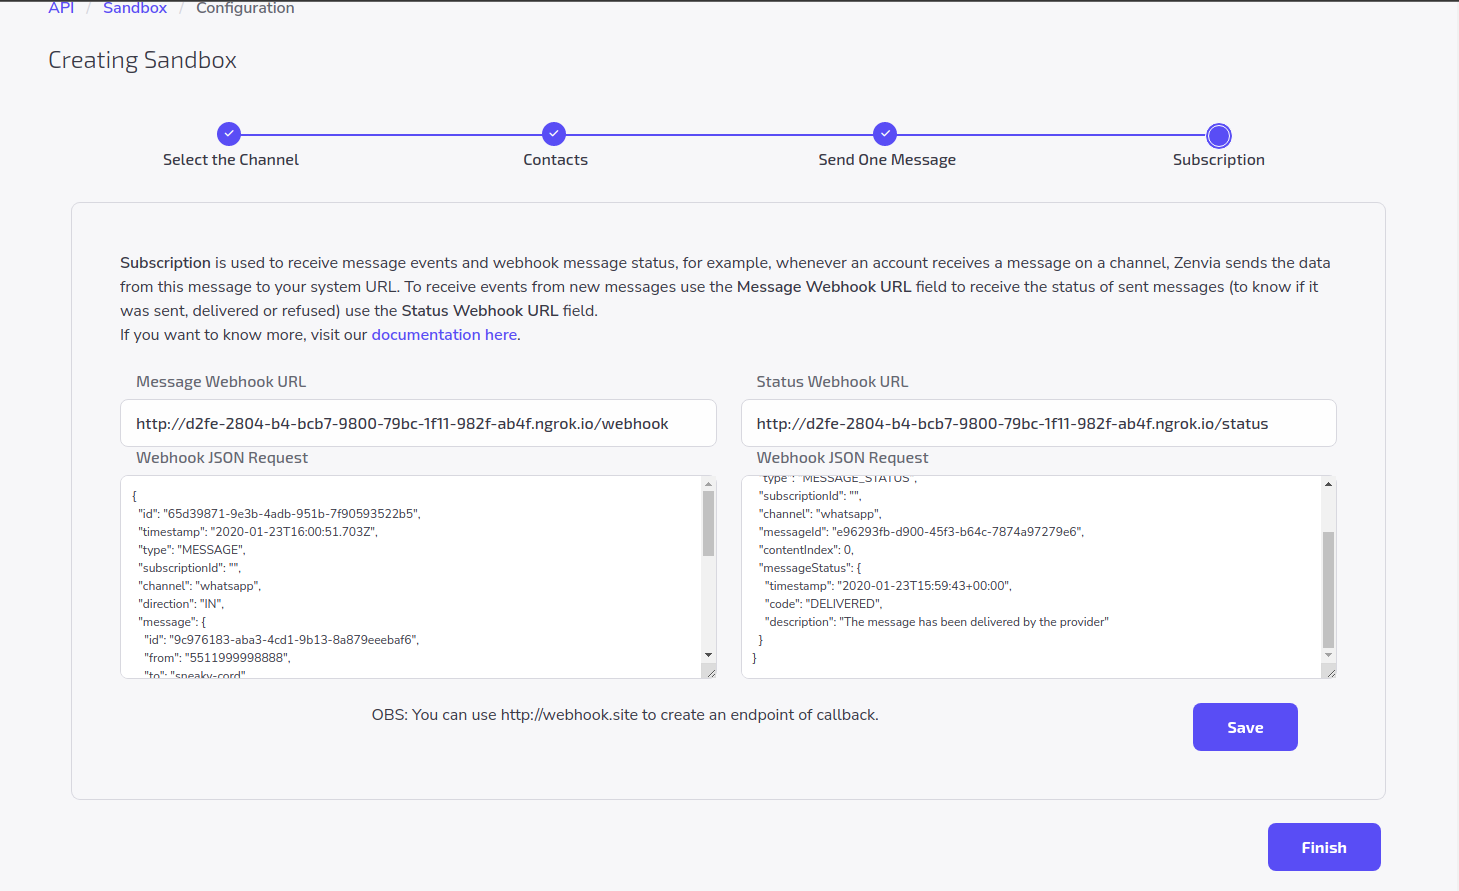This screenshot has width=1459, height=891.
Task: Click the timestamp 2020-01-23T16:00:51.703Z line
Action: point(258,532)
